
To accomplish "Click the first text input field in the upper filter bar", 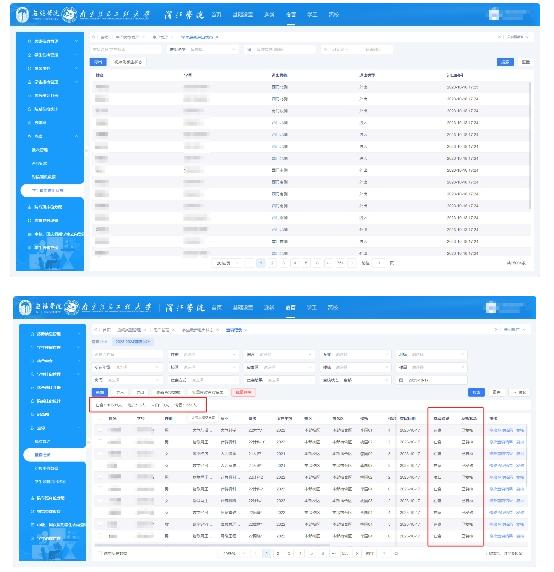I will pos(126,49).
